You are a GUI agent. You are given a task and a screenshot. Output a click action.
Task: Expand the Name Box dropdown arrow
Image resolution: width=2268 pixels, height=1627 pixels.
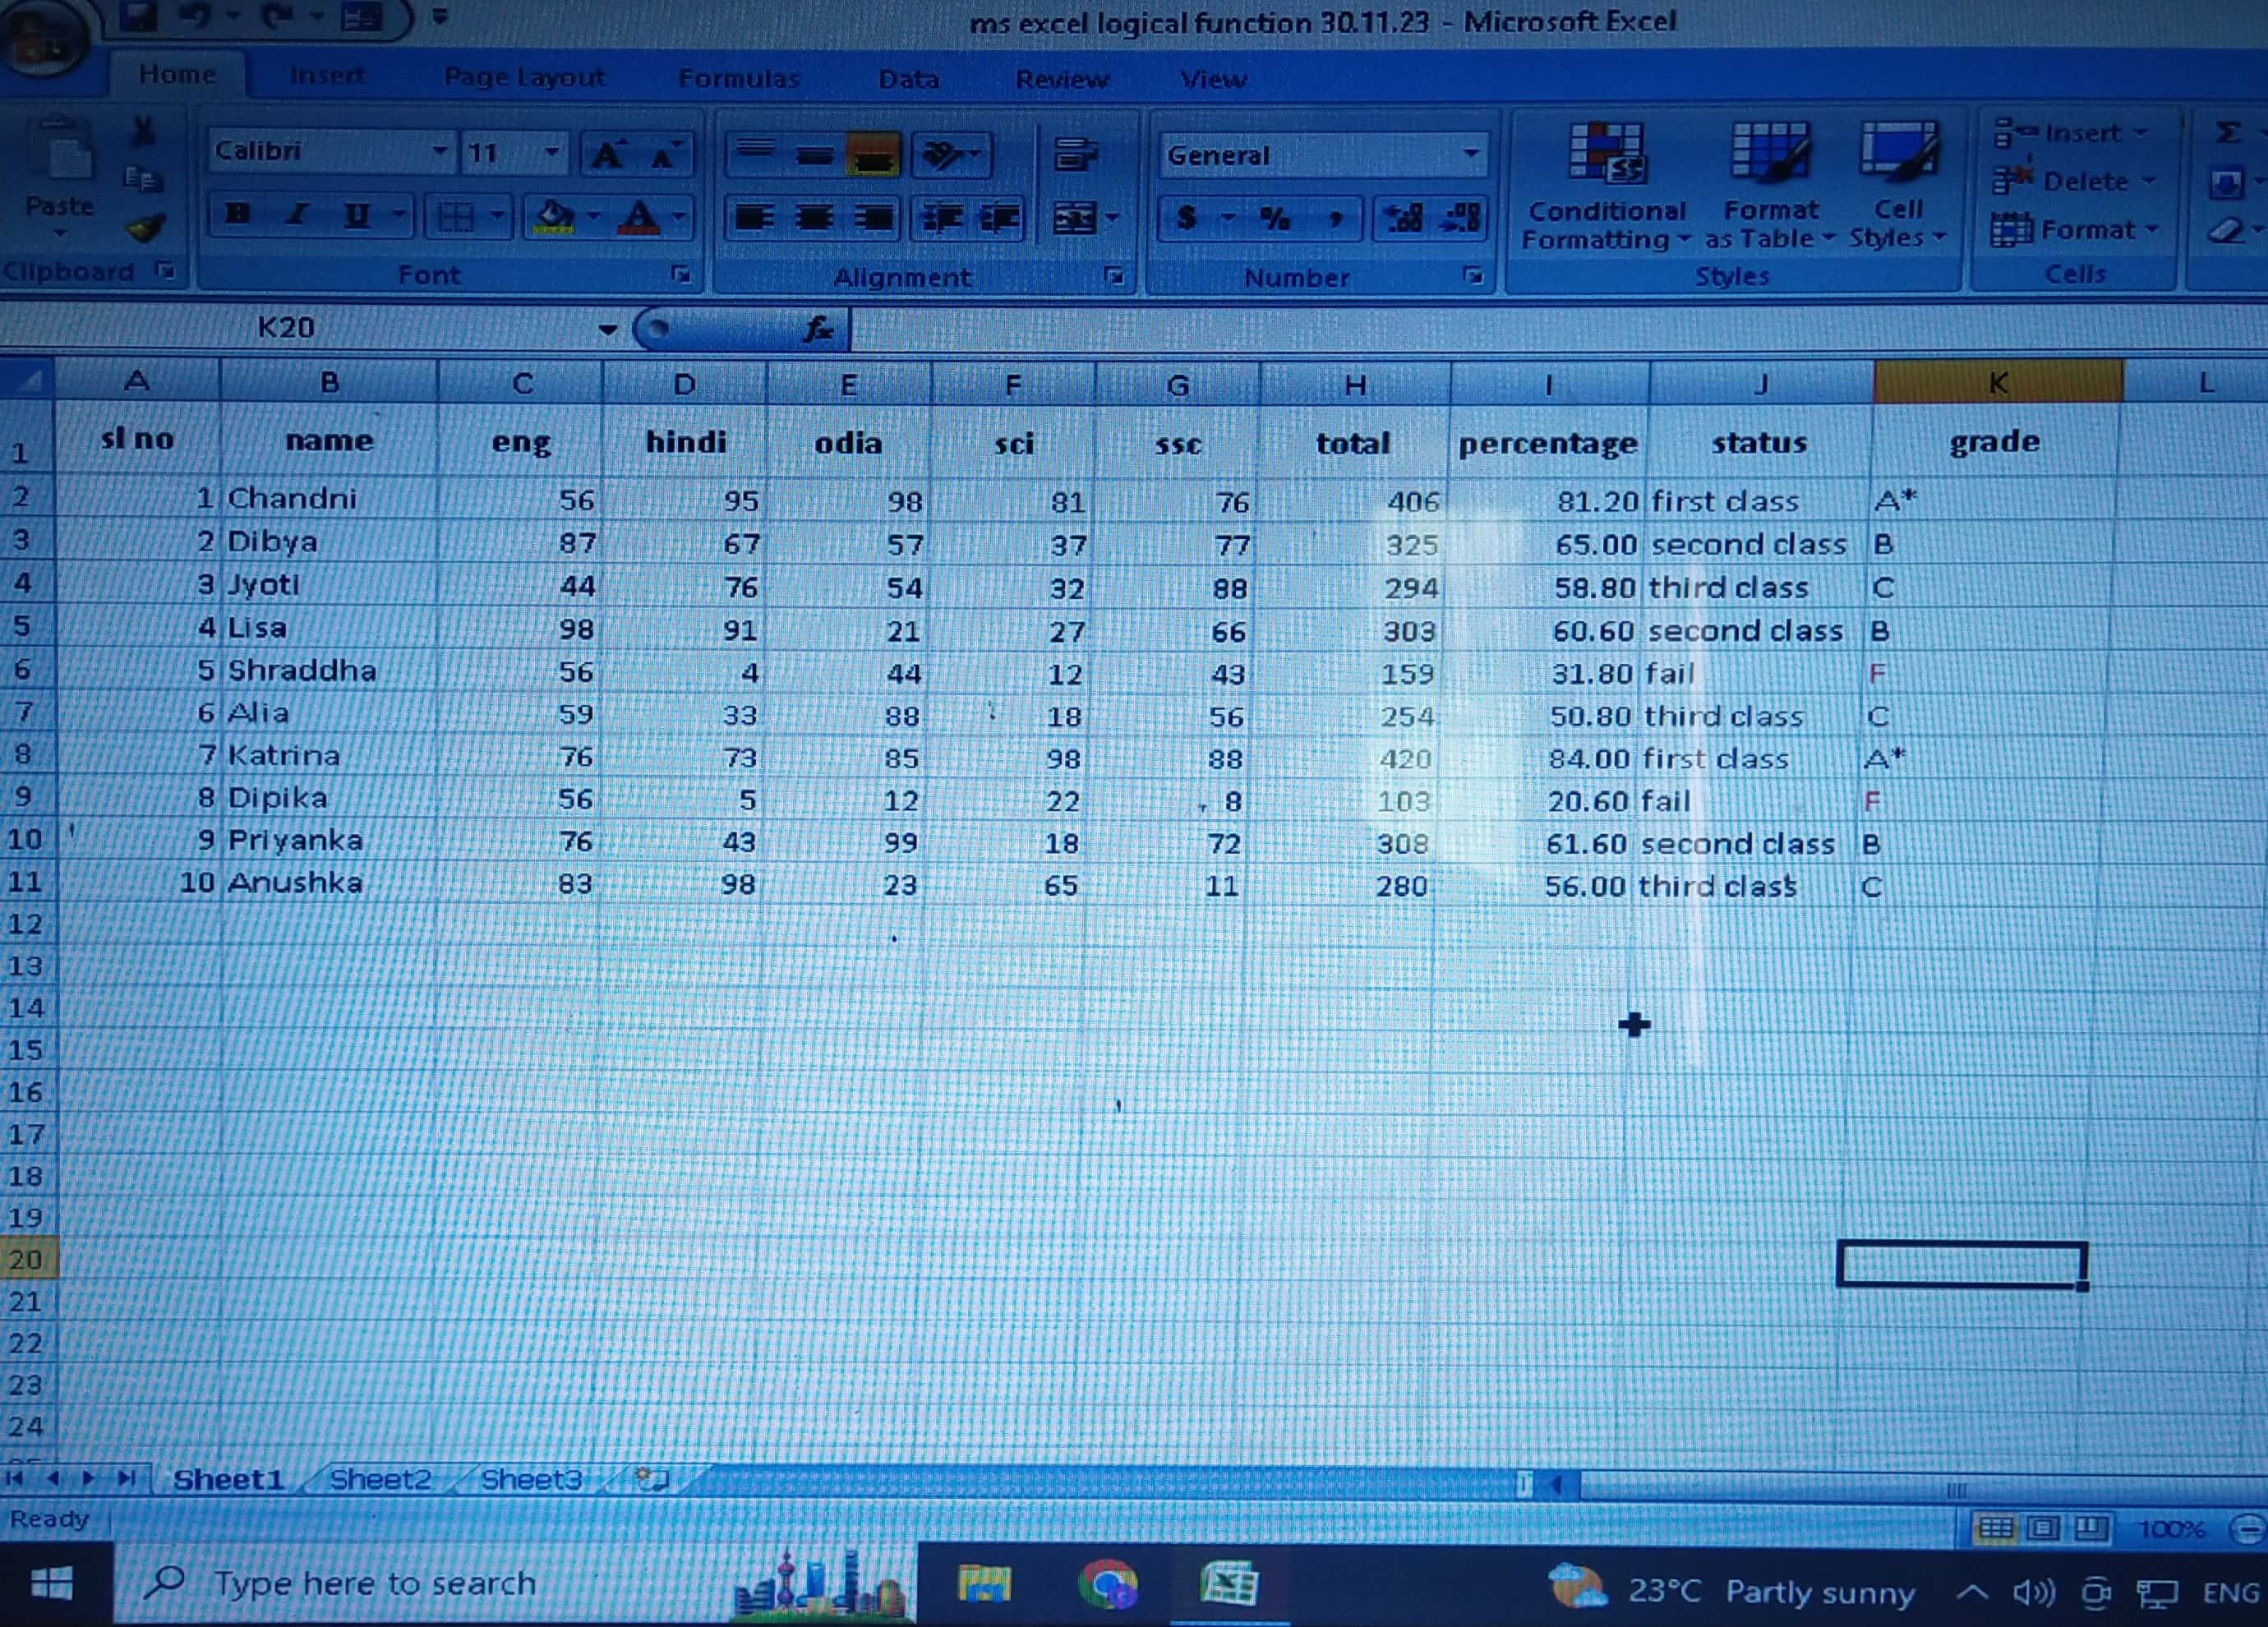[x=607, y=329]
